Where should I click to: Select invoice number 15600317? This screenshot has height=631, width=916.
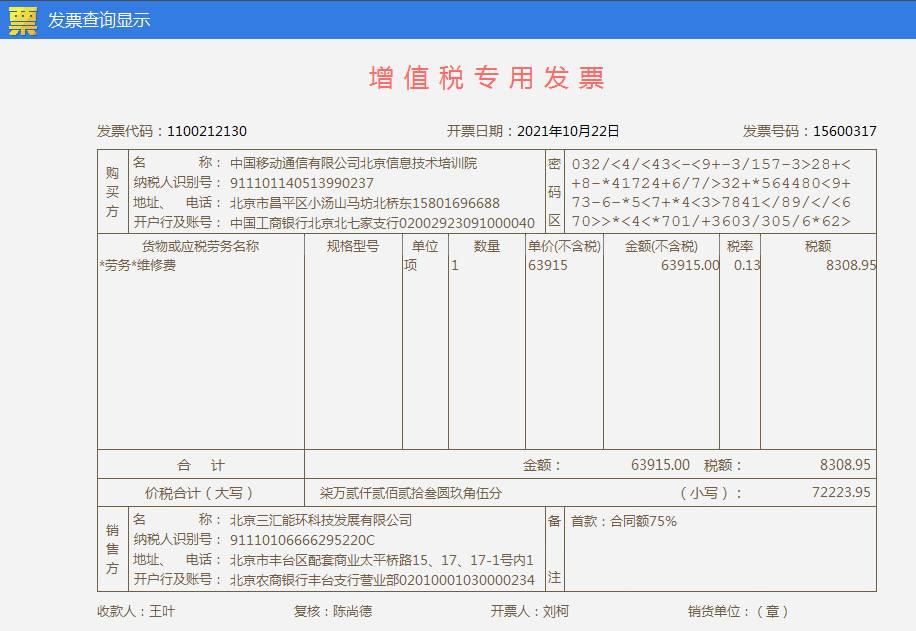pyautogui.click(x=845, y=131)
